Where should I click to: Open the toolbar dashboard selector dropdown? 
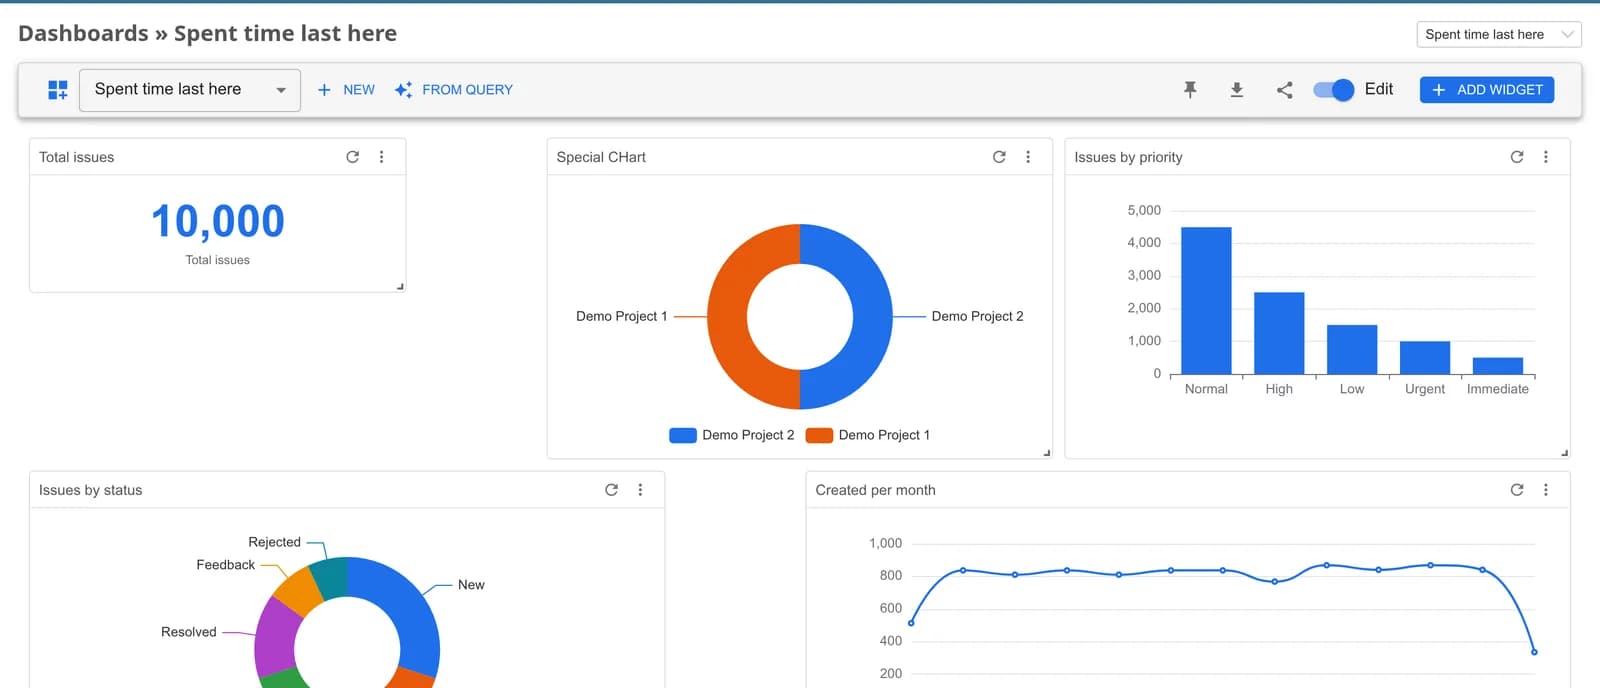[x=190, y=90]
